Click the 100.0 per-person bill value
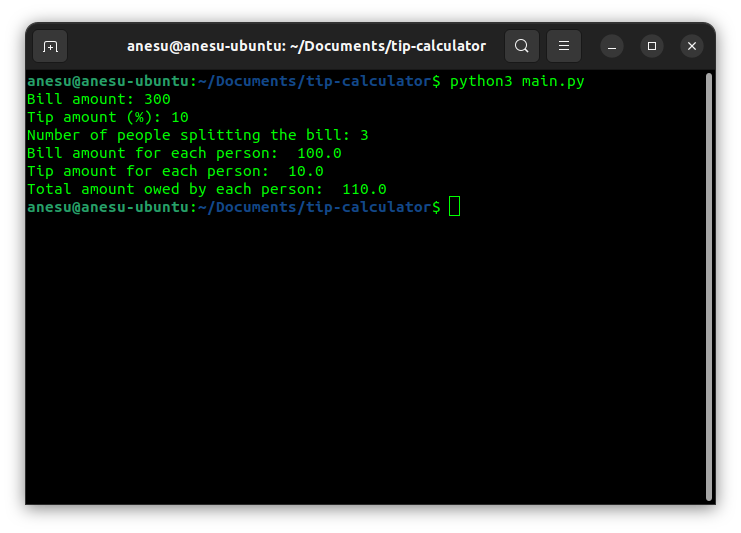This screenshot has height=533, width=741. tap(319, 153)
